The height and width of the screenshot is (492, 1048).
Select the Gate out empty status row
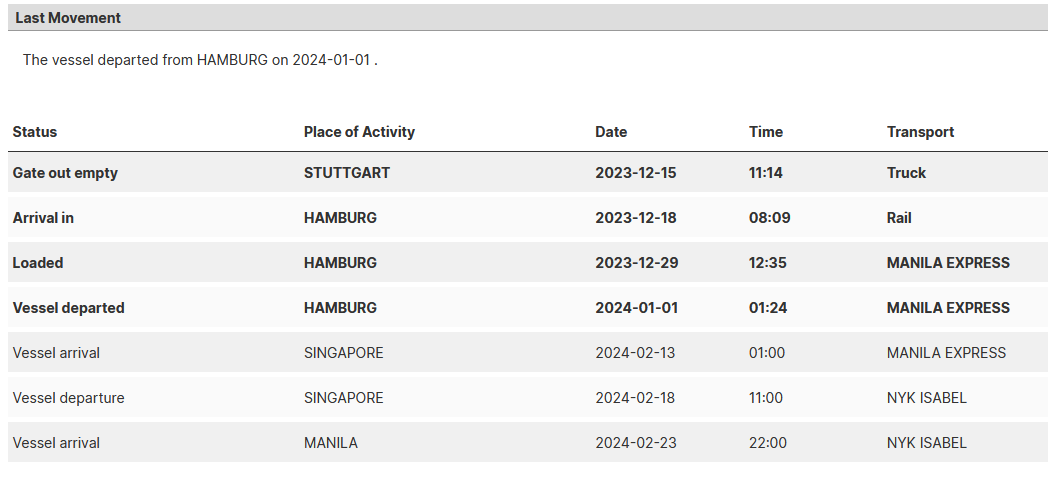coord(528,172)
